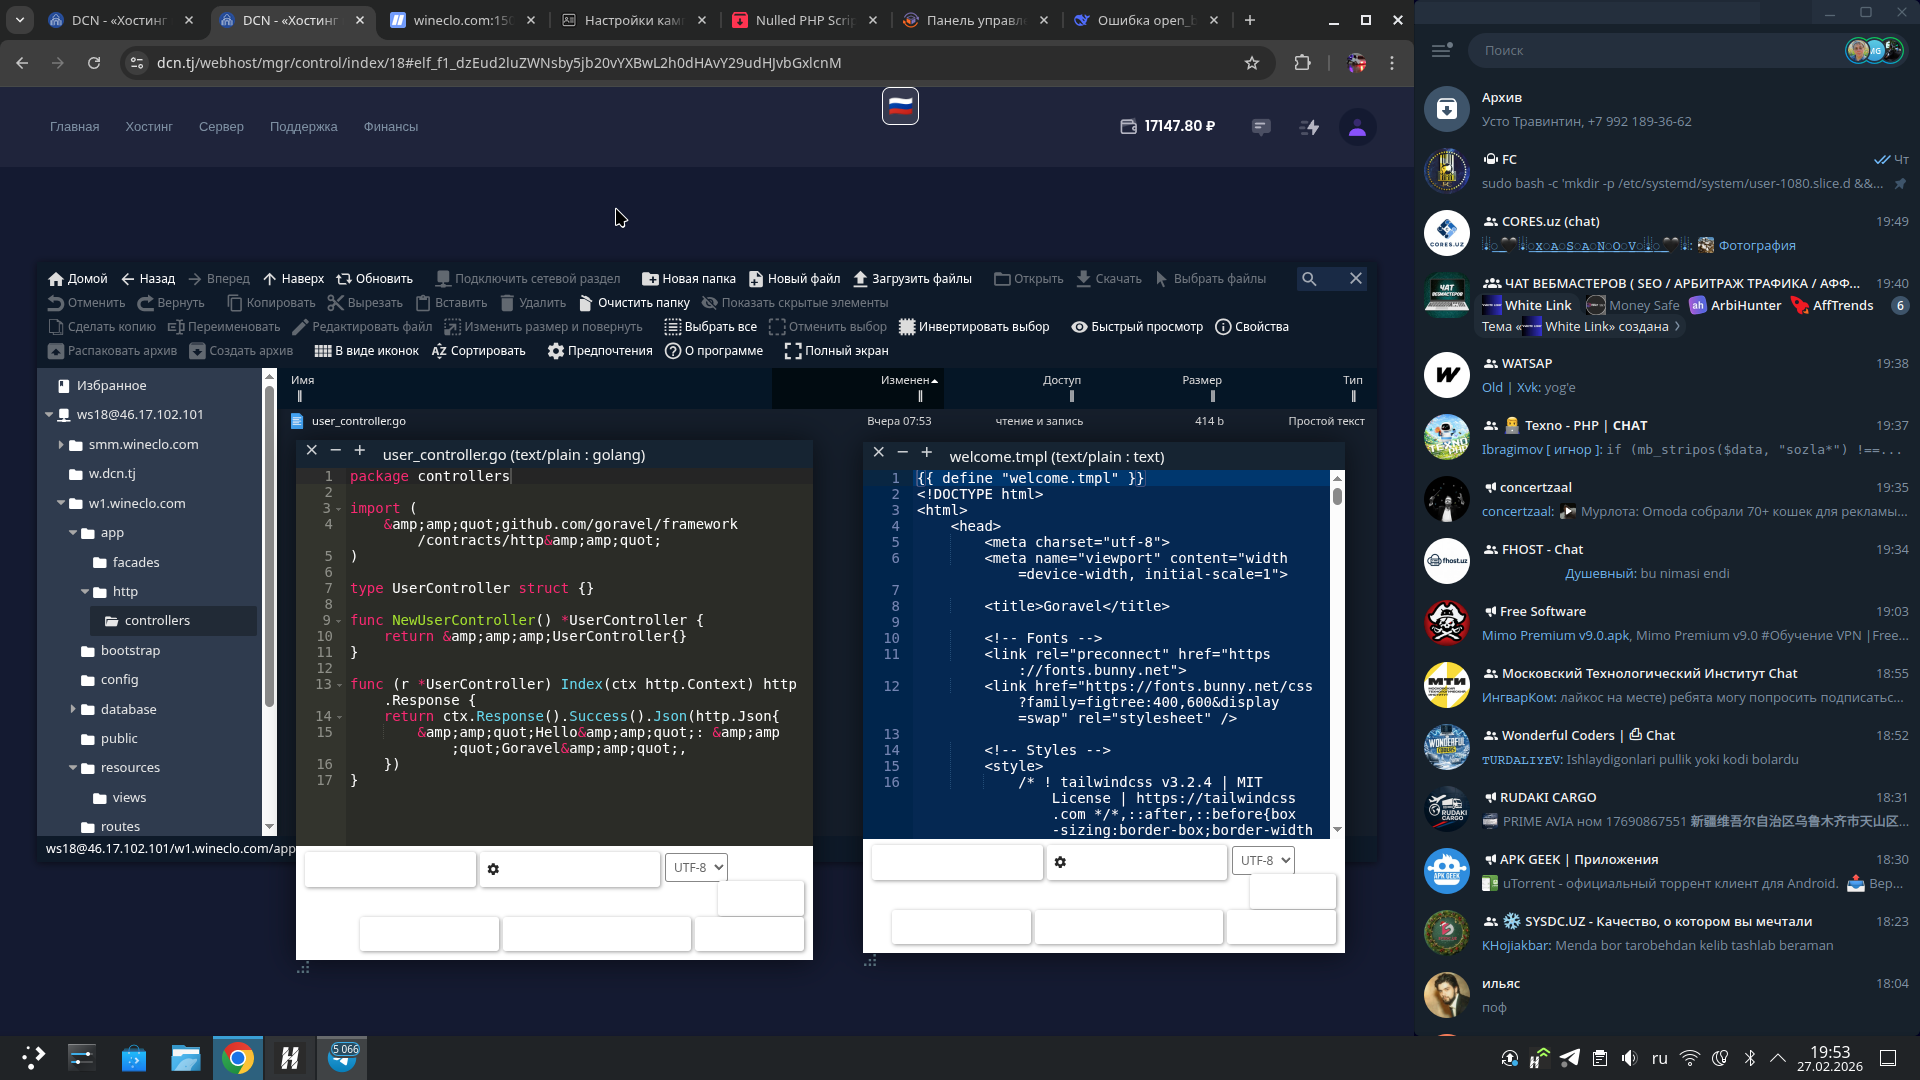1920x1080 pixels.
Task: Click Reload (Обновить) in file manager
Action: coord(345,279)
